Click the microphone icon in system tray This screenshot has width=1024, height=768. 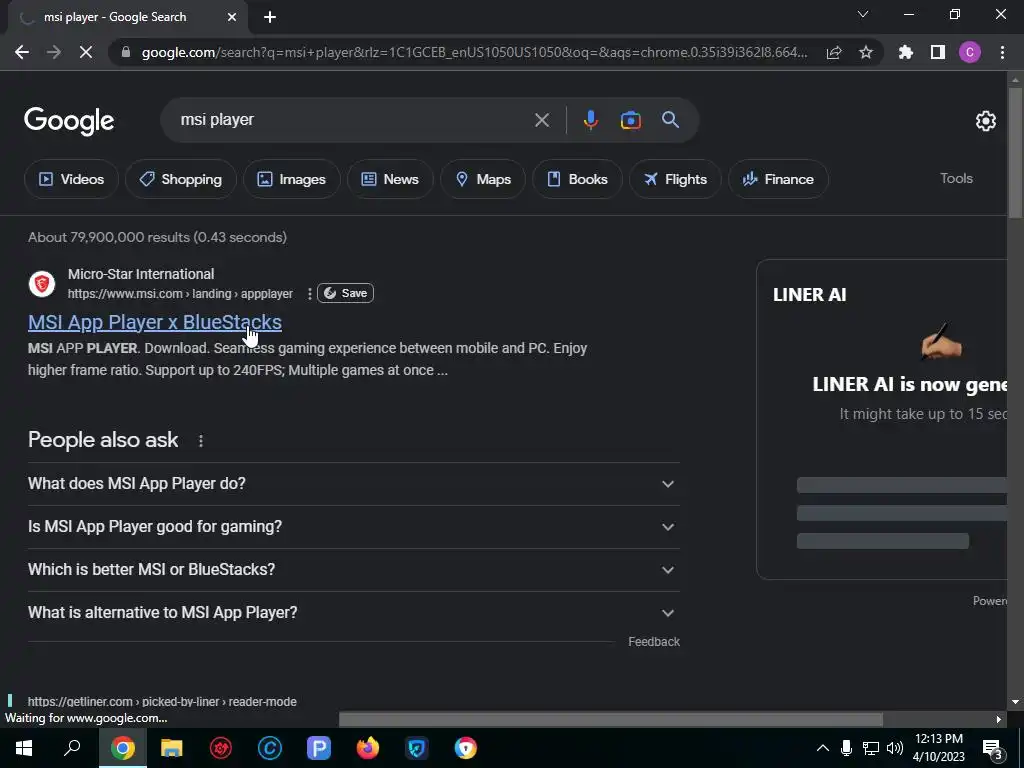[x=846, y=748]
